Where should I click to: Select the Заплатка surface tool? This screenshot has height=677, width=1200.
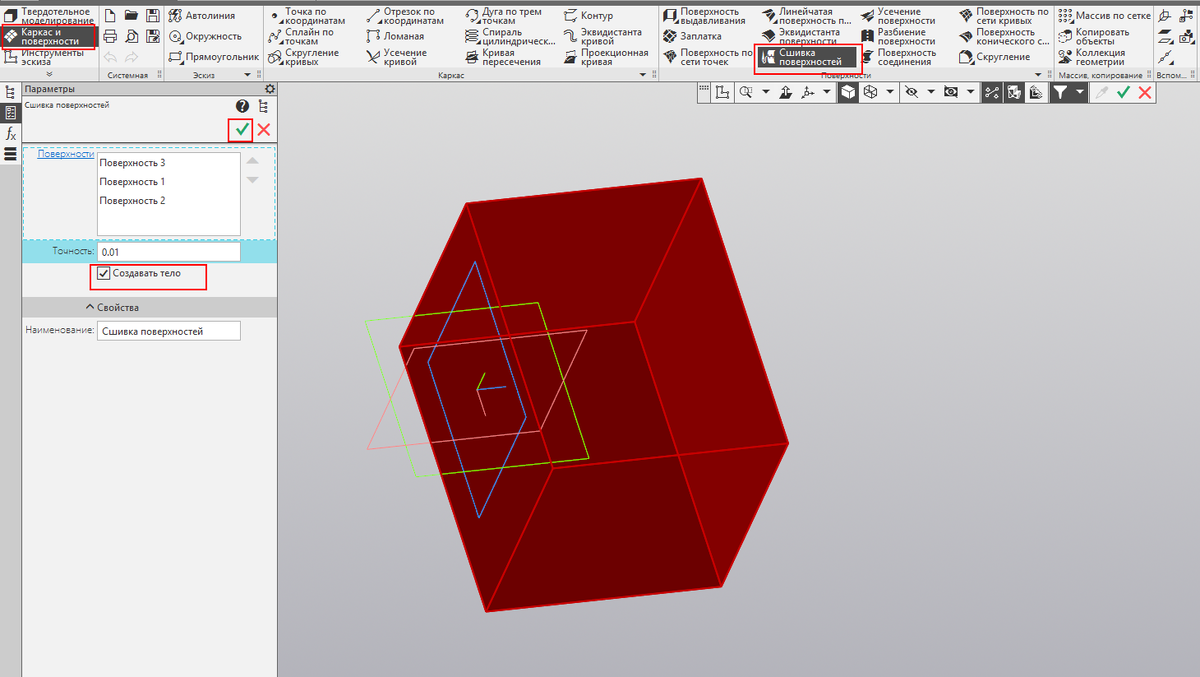click(x=691, y=36)
